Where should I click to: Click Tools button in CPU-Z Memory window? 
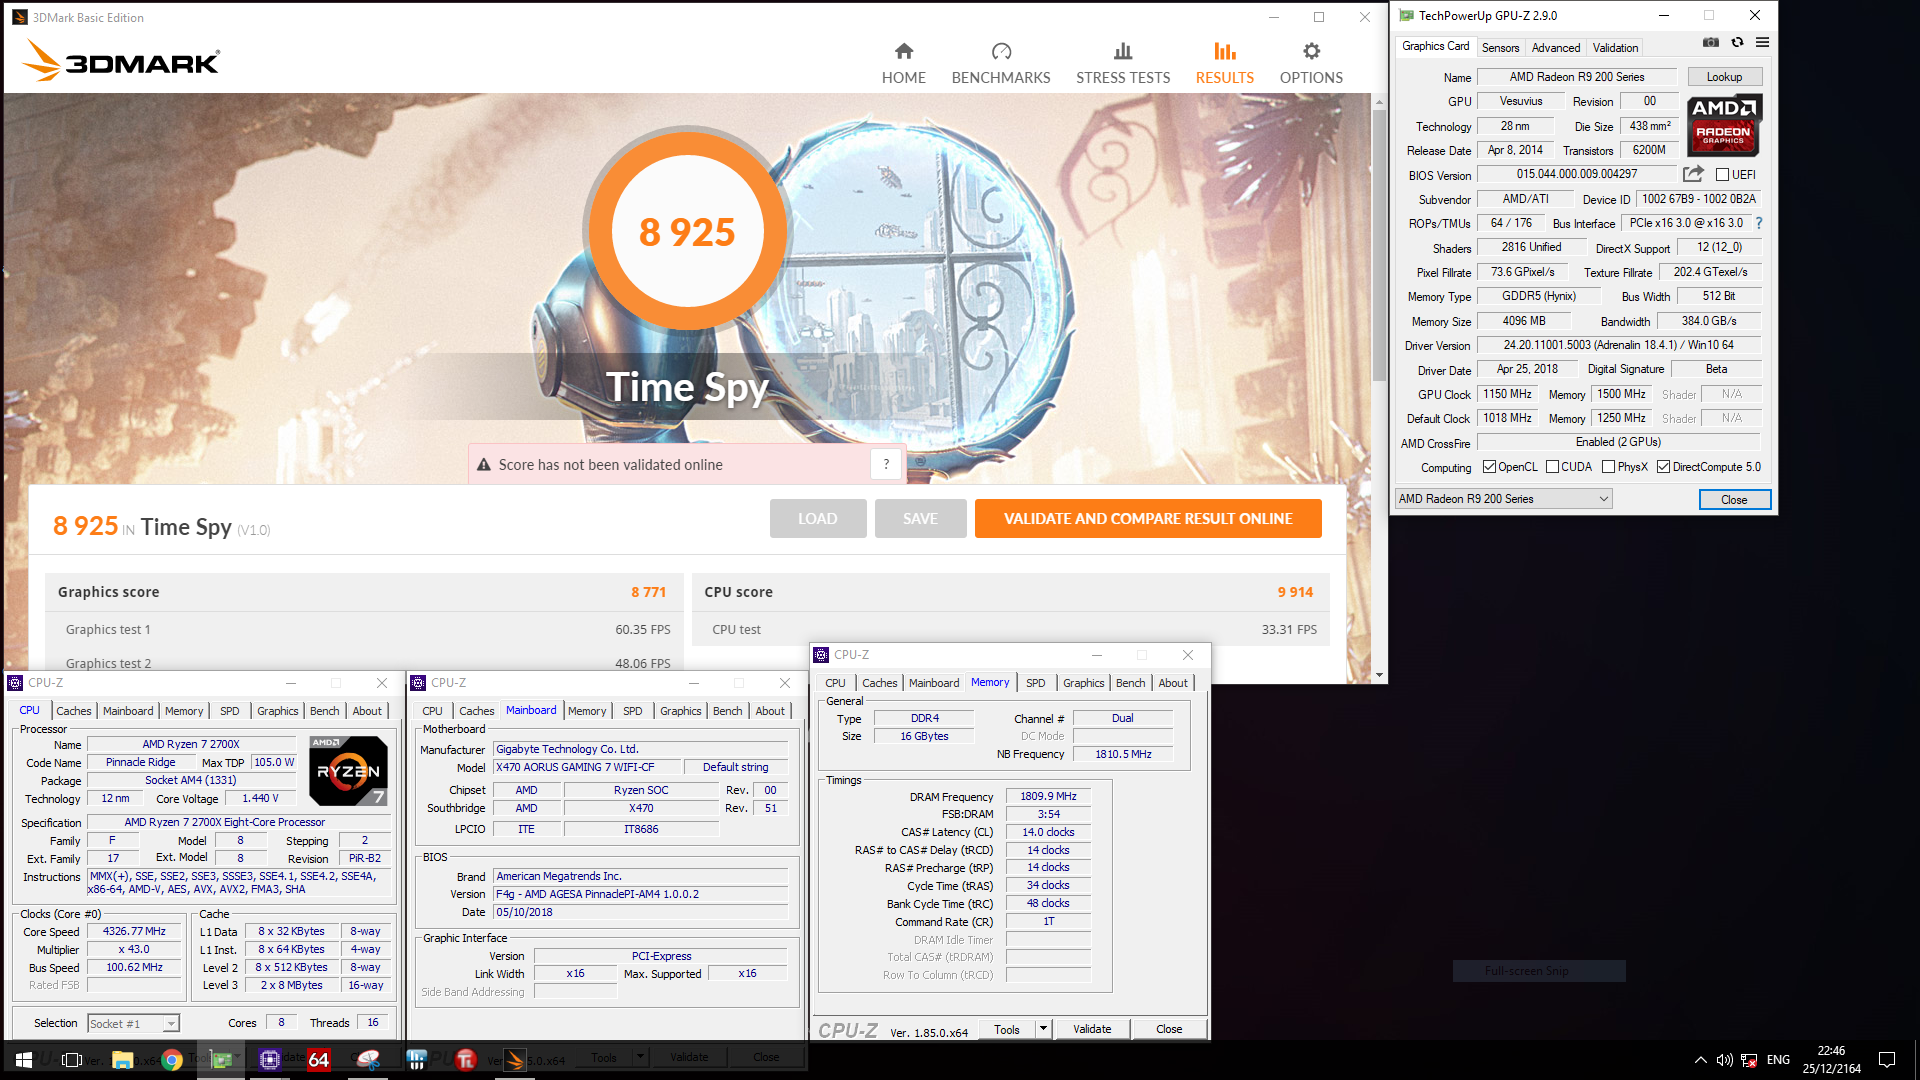pyautogui.click(x=1007, y=1029)
